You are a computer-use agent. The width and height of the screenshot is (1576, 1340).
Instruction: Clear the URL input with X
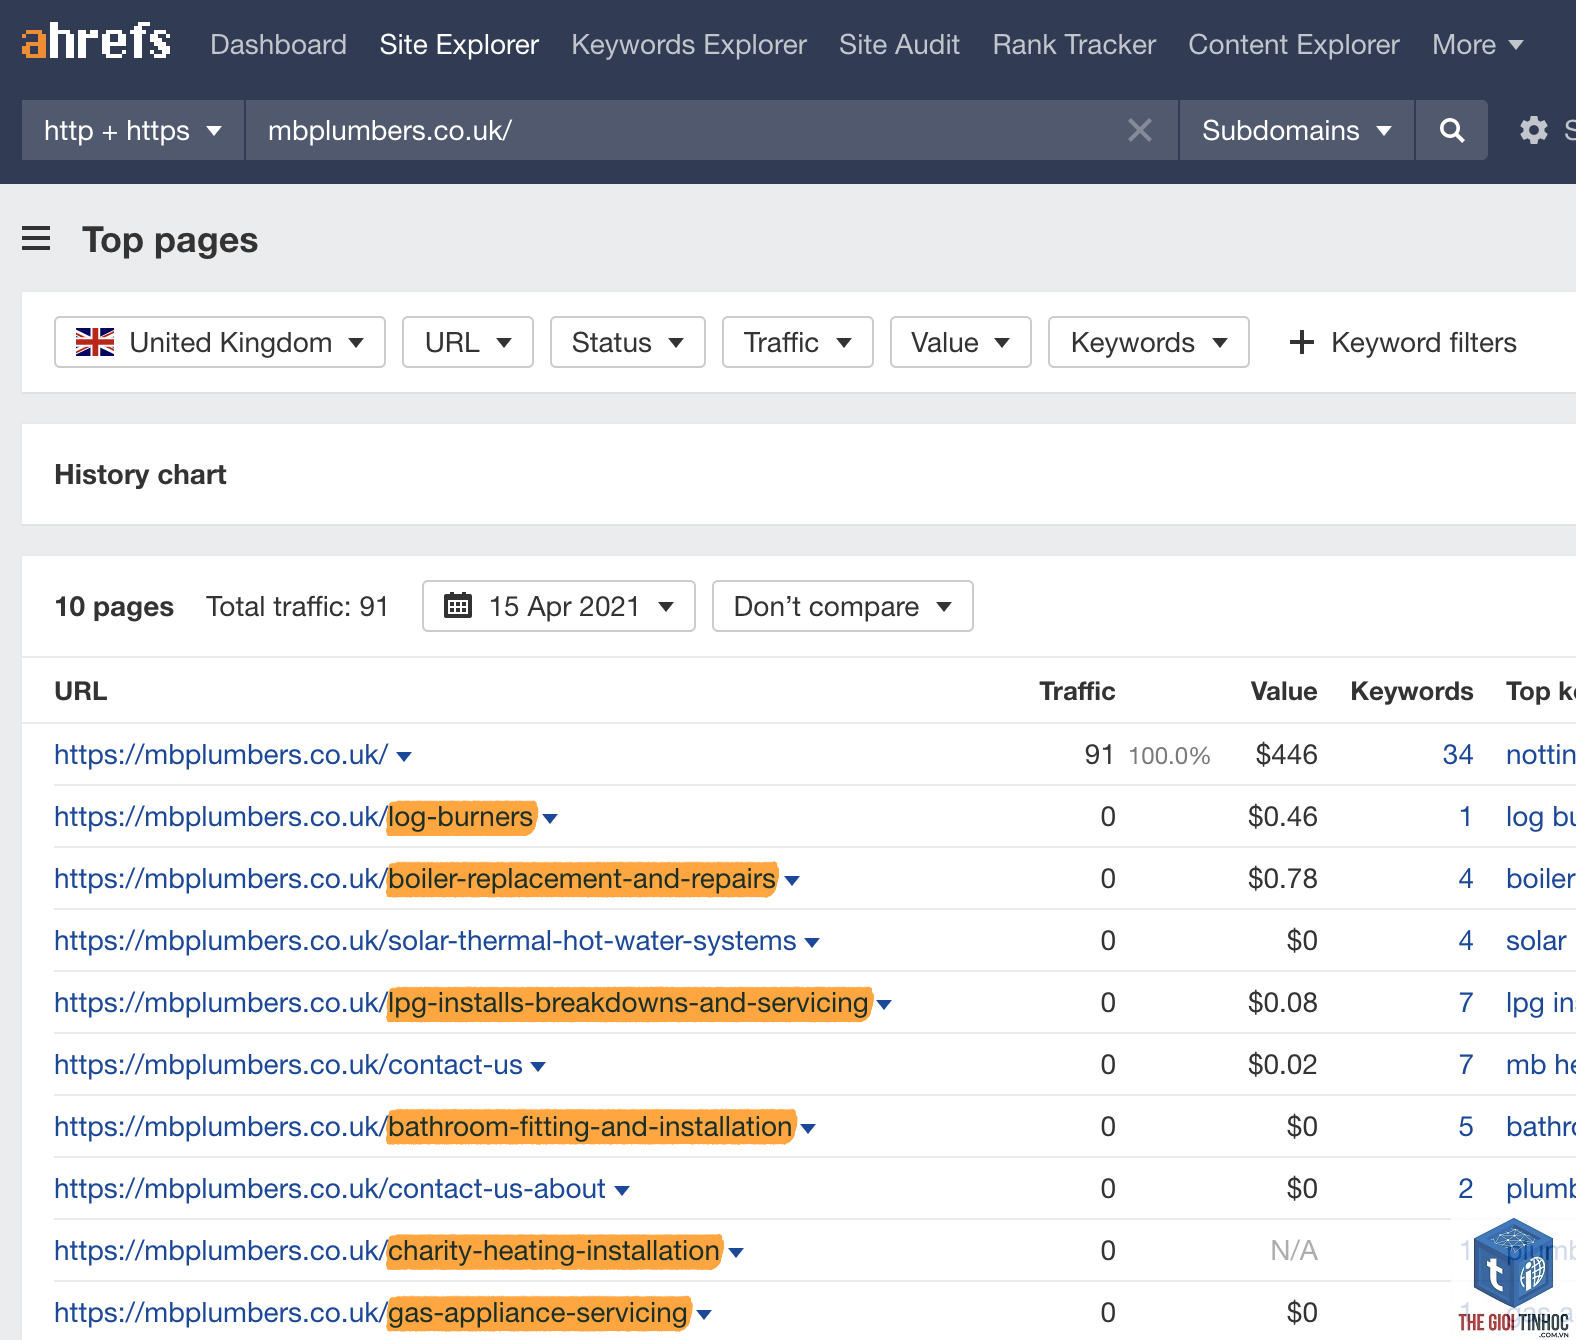pyautogui.click(x=1139, y=130)
